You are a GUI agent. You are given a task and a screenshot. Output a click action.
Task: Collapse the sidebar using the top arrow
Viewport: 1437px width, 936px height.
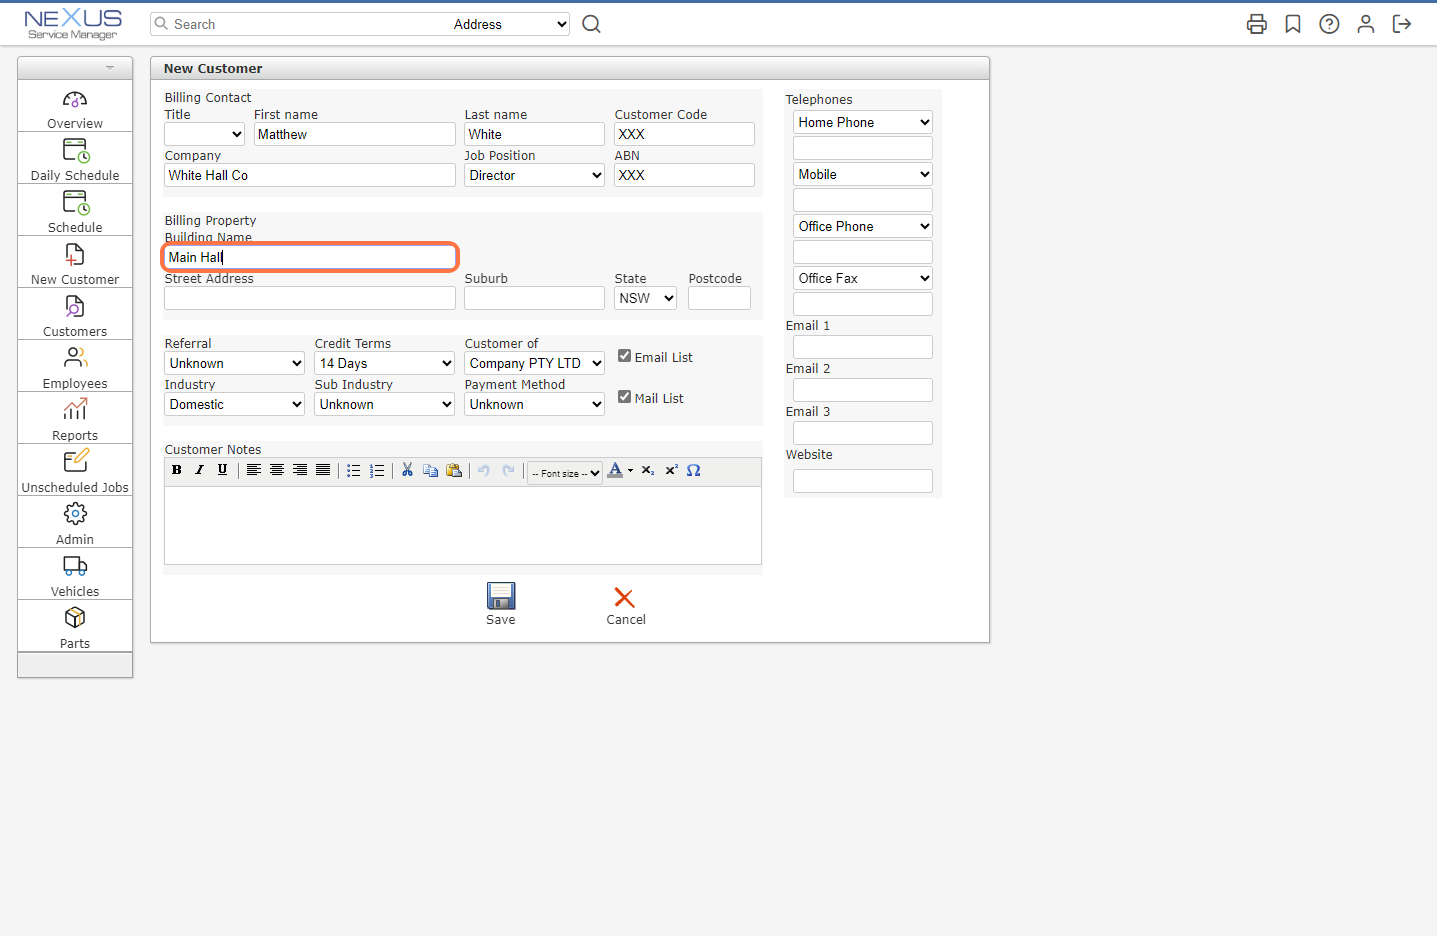point(110,68)
